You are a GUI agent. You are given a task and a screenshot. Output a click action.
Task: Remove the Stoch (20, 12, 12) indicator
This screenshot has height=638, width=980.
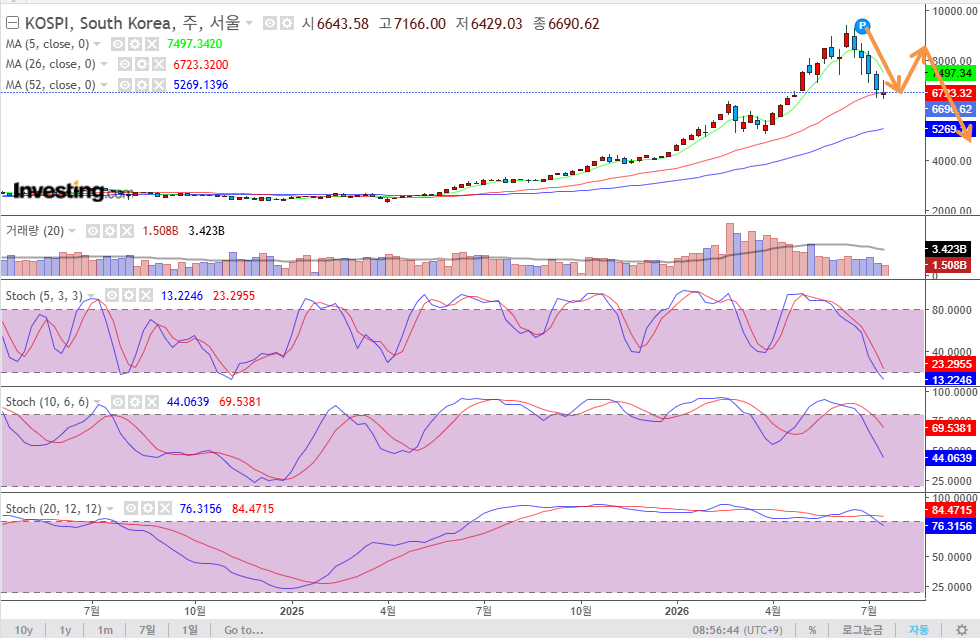pos(164,509)
